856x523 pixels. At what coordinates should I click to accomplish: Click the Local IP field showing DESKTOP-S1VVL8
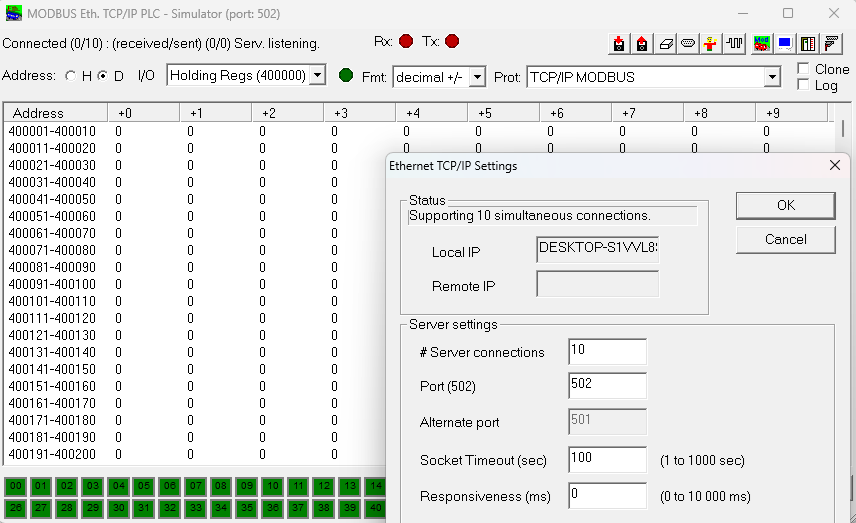(597, 249)
